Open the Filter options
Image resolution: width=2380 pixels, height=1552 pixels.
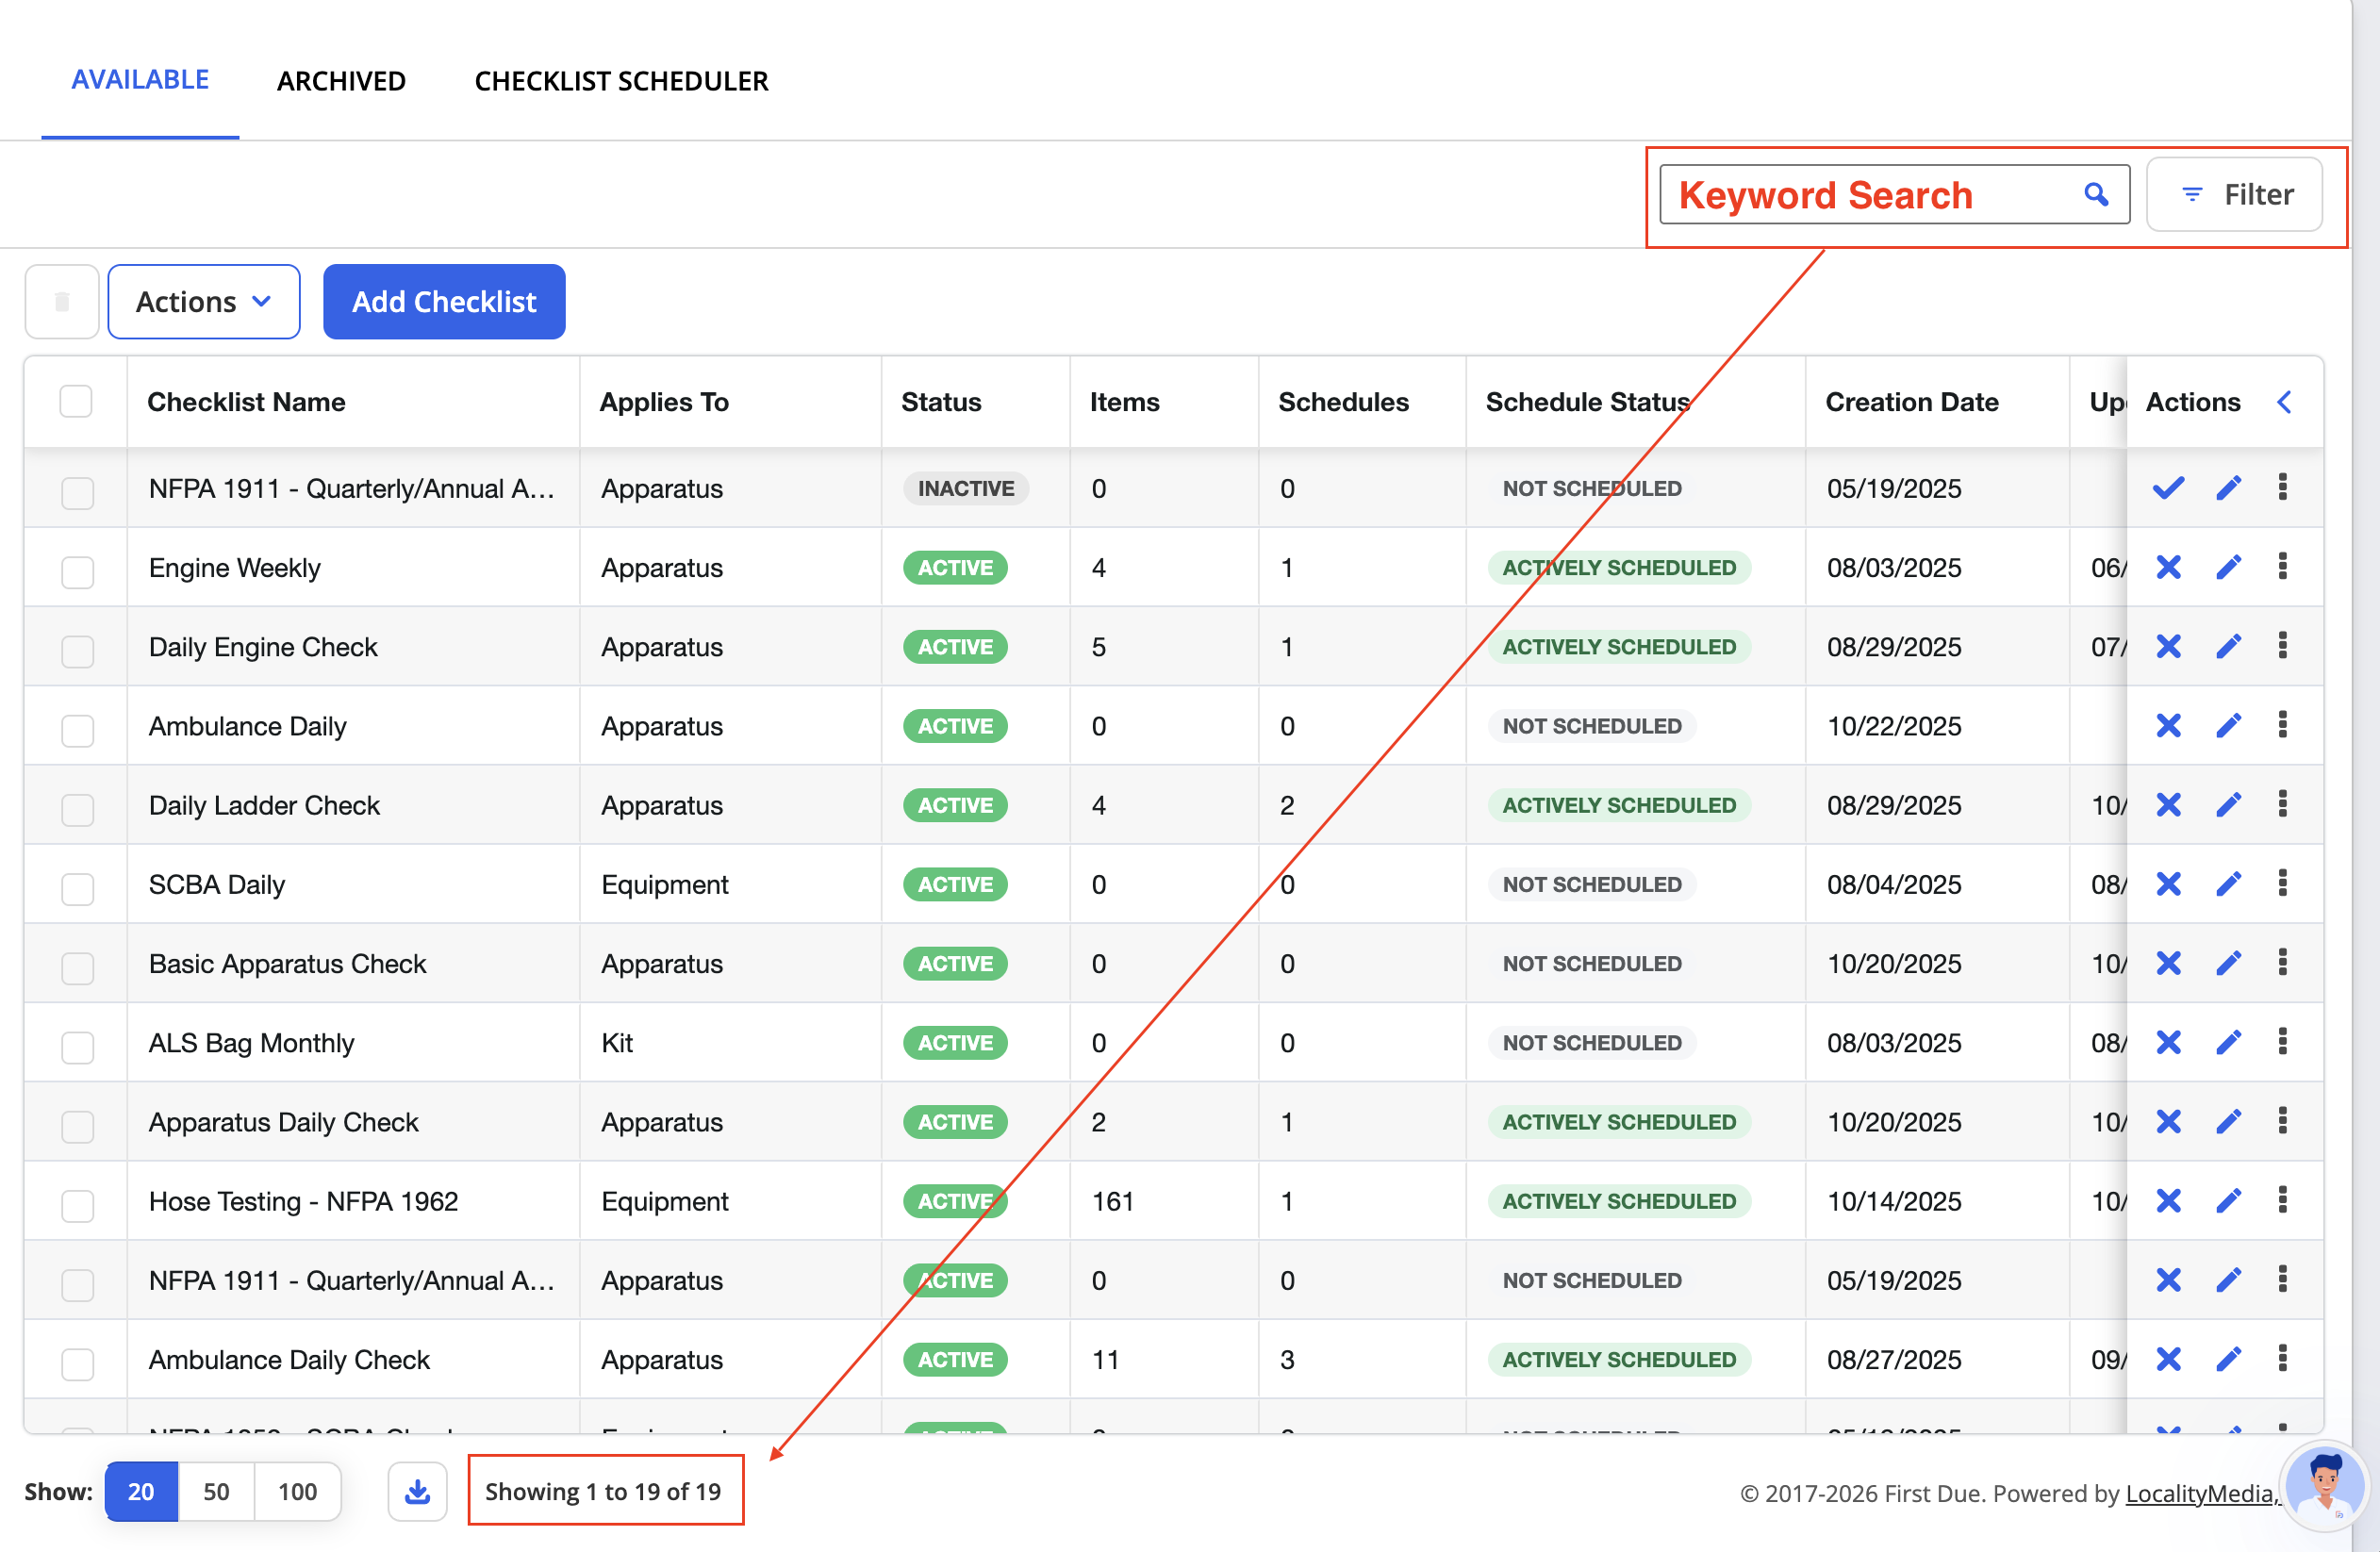pyautogui.click(x=2234, y=194)
